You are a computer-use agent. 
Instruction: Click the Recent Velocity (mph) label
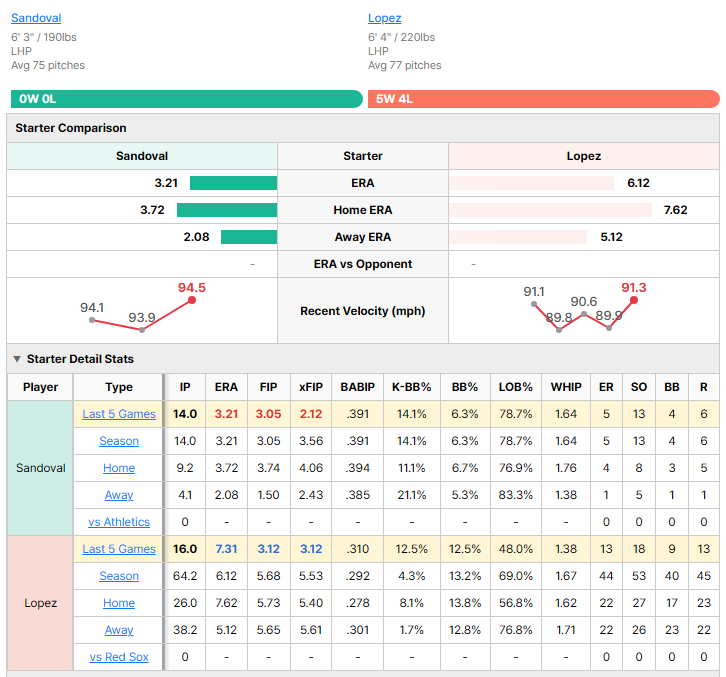(363, 311)
